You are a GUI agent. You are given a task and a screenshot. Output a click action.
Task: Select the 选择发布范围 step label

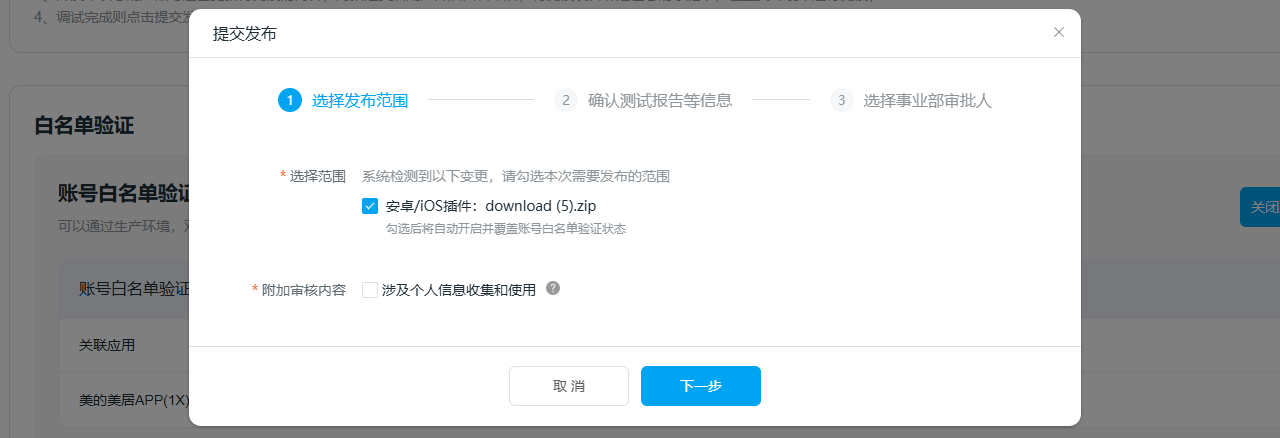(x=360, y=100)
